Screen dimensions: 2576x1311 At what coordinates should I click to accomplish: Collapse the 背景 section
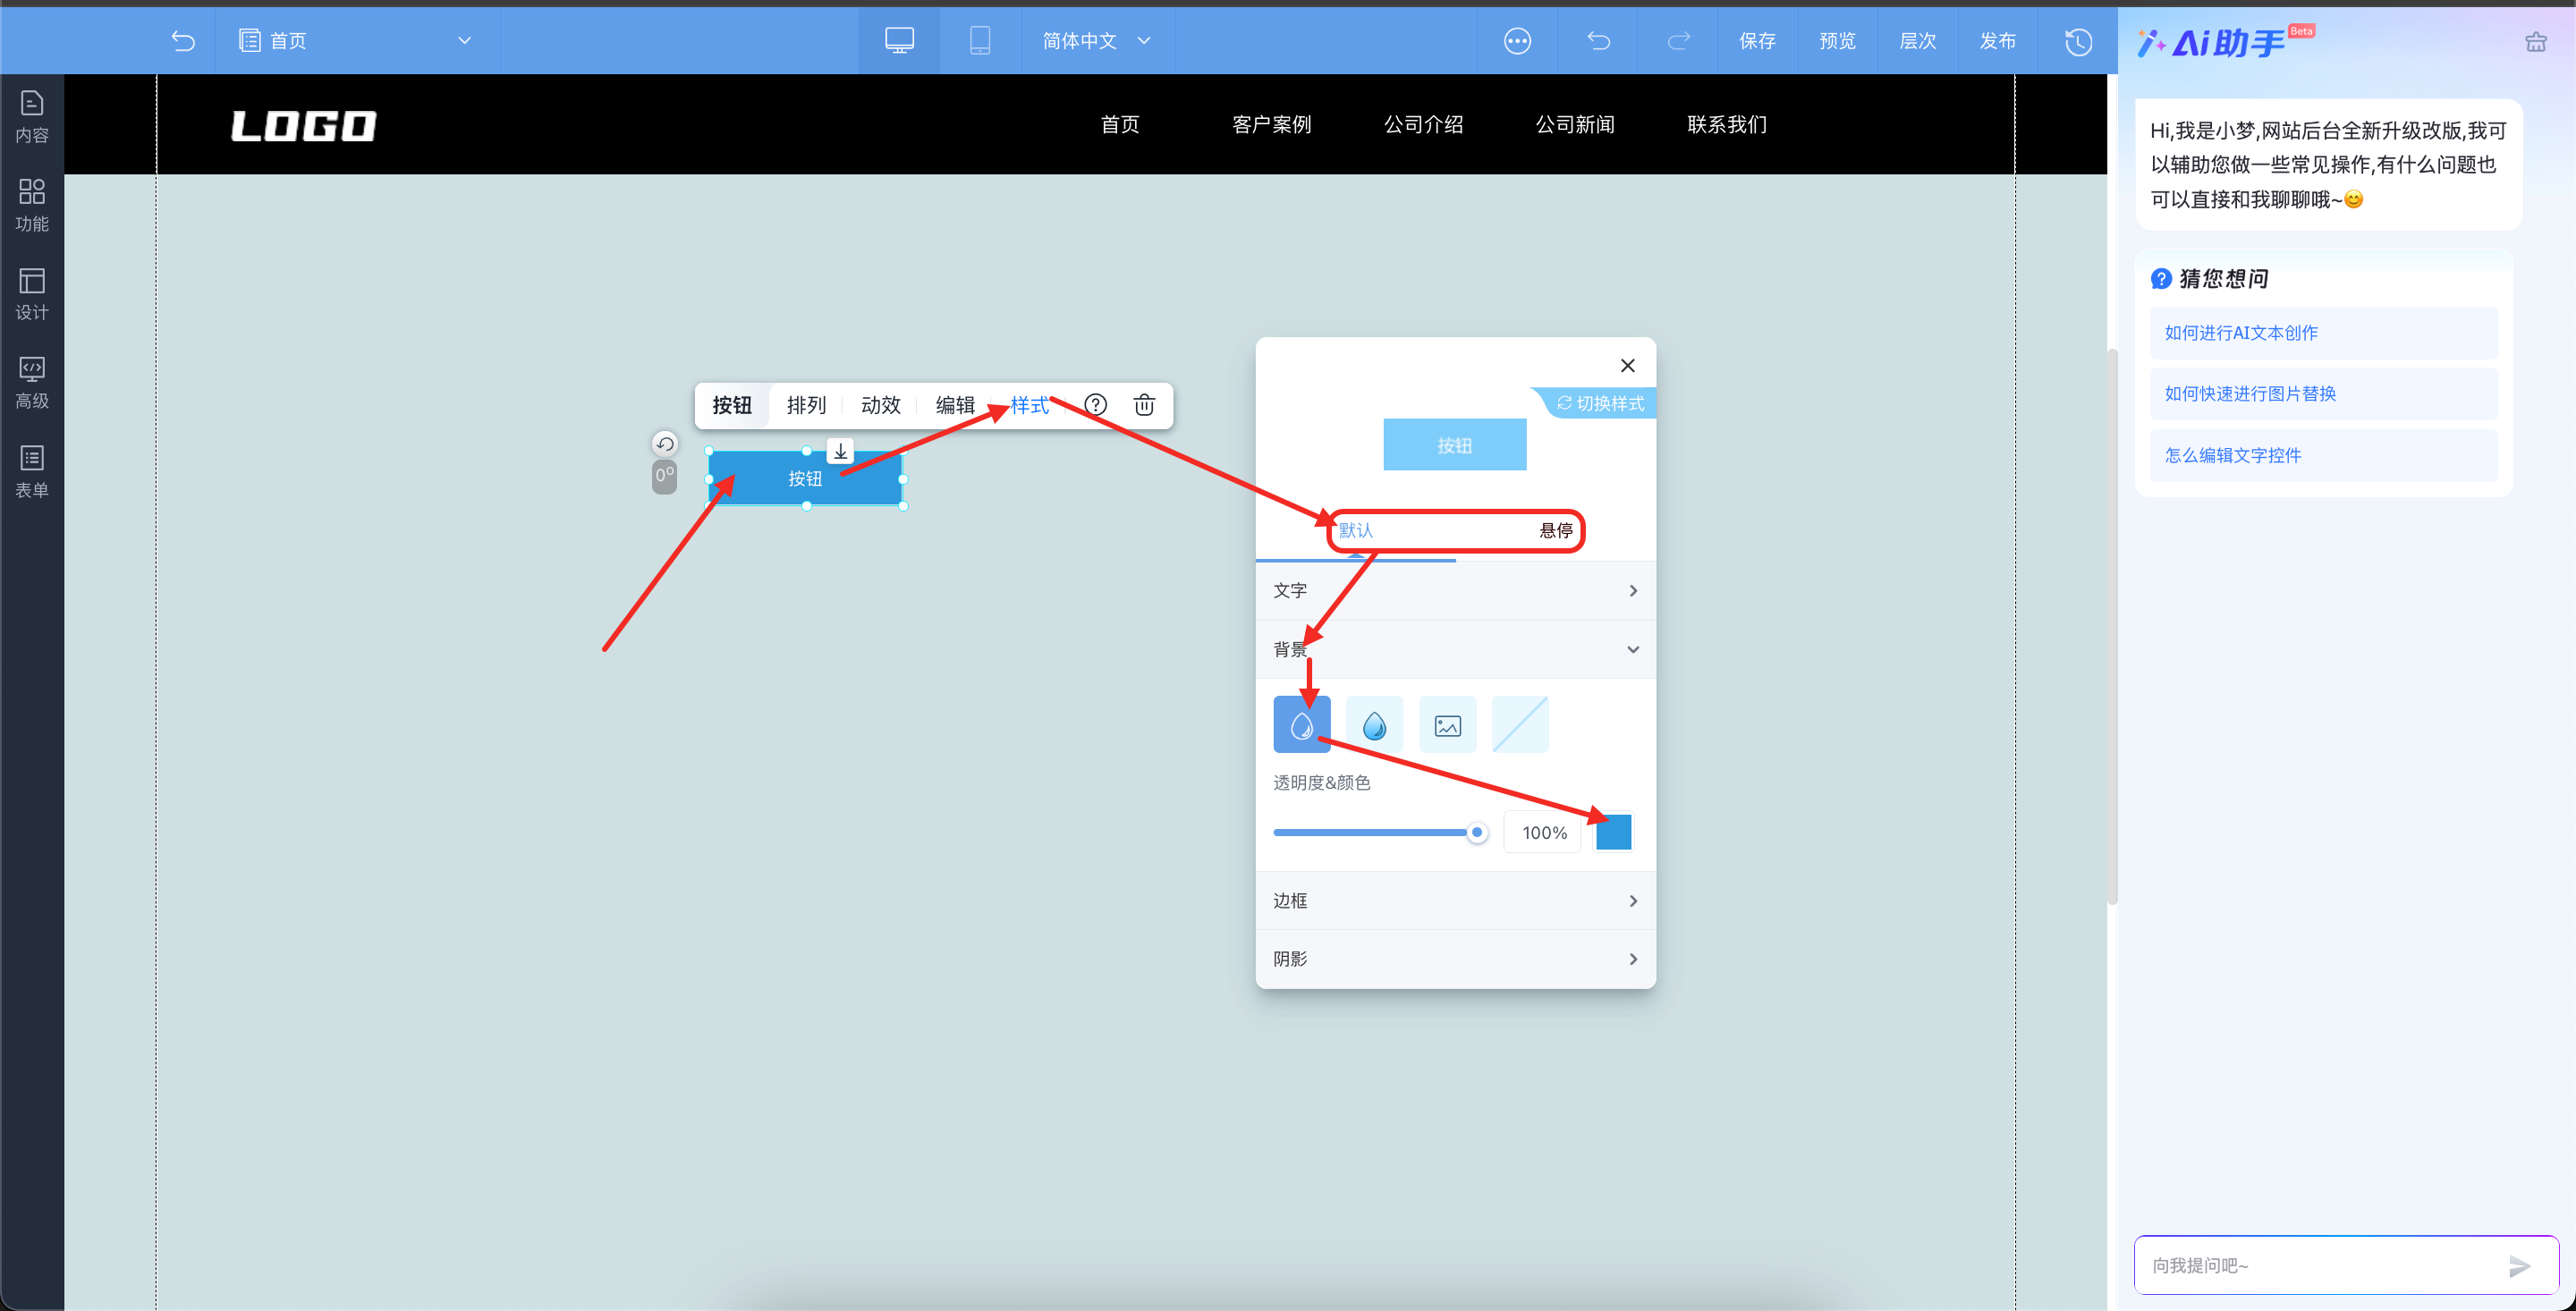pyautogui.click(x=1455, y=650)
